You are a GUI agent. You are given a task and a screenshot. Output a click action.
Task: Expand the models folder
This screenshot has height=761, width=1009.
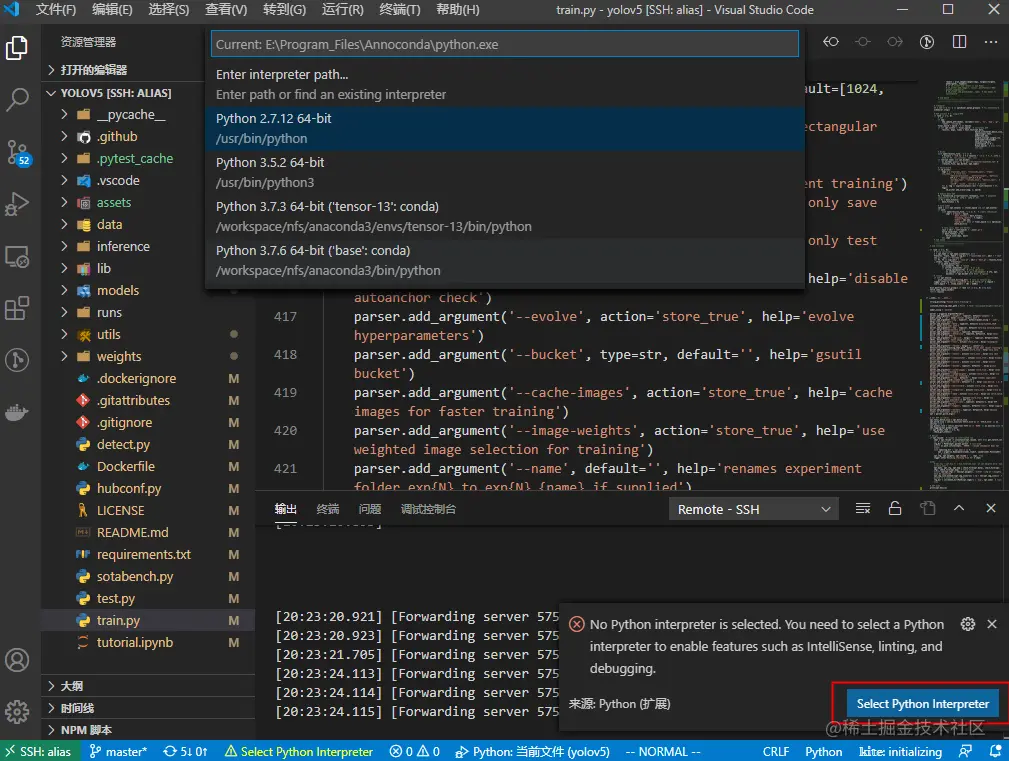pos(118,290)
